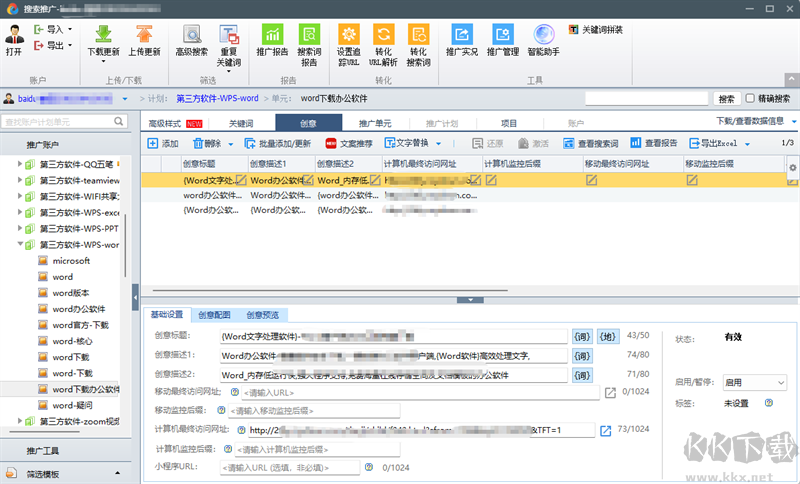This screenshot has width=800, height=484.
Task: Expand the 筛选模板 panel arrow
Action: pyautogui.click(x=117, y=473)
